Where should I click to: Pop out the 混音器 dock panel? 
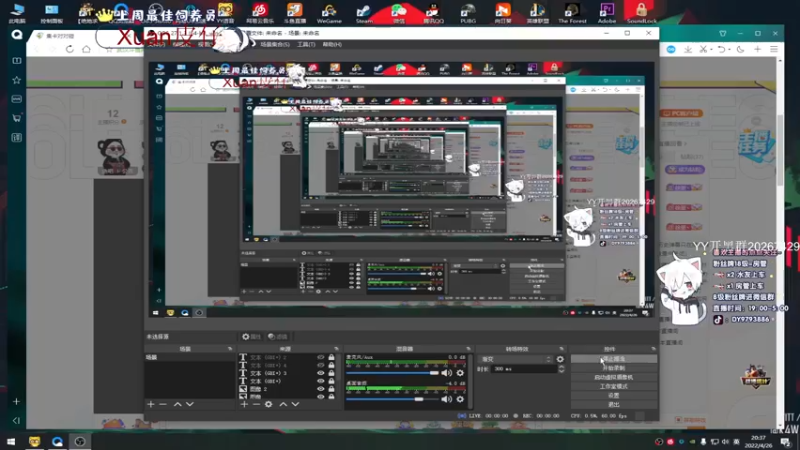click(468, 349)
